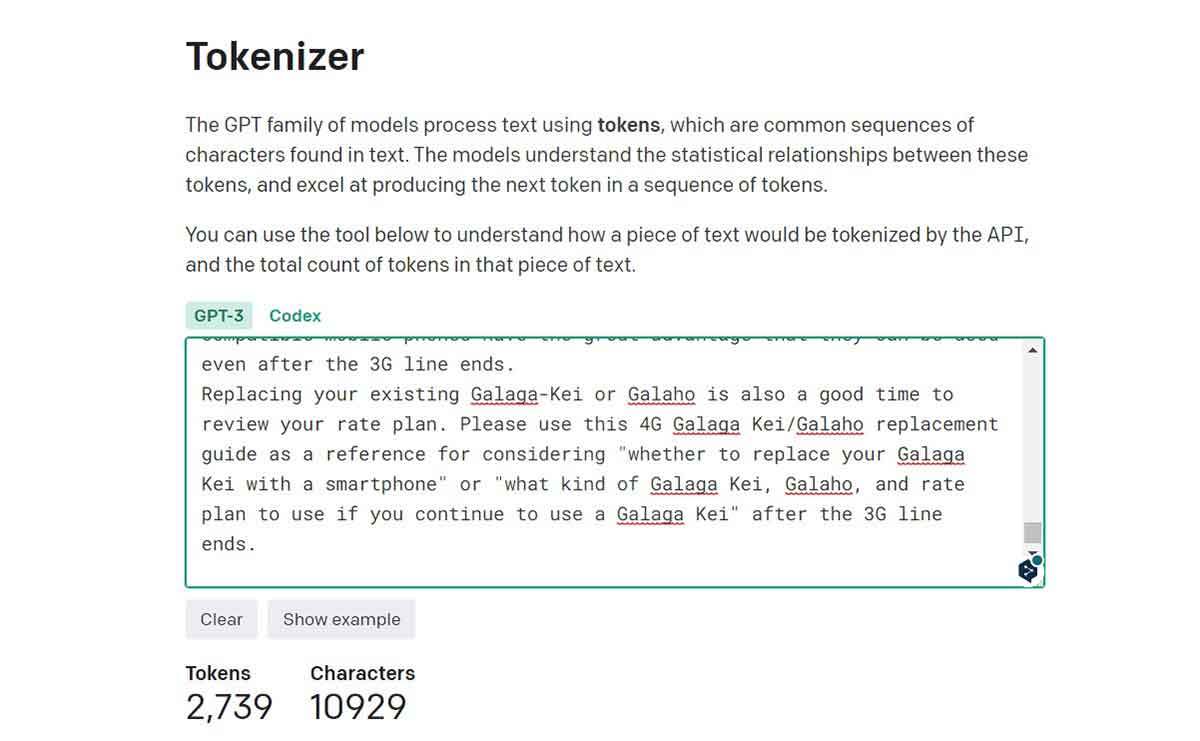This screenshot has height=741, width=1200.
Task: Switch to the Codex tab
Action: [295, 315]
